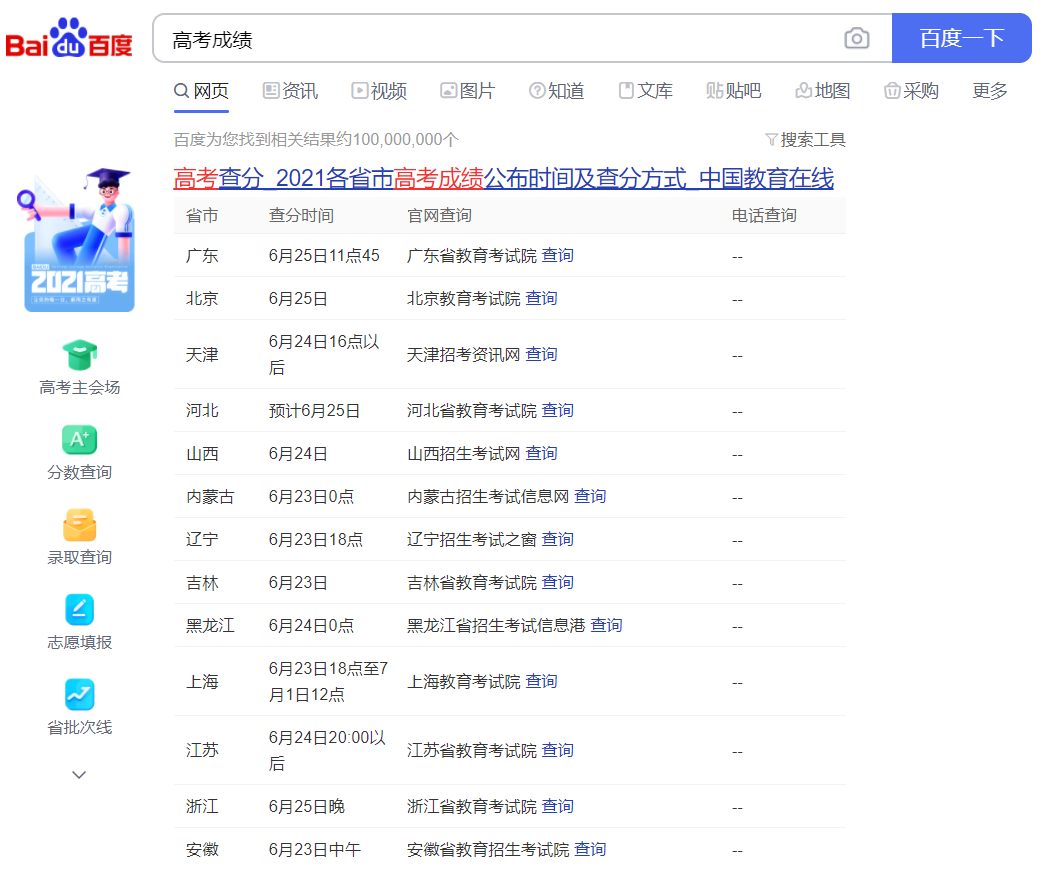
Task: Switch to the 视频 tab
Action: 379,90
